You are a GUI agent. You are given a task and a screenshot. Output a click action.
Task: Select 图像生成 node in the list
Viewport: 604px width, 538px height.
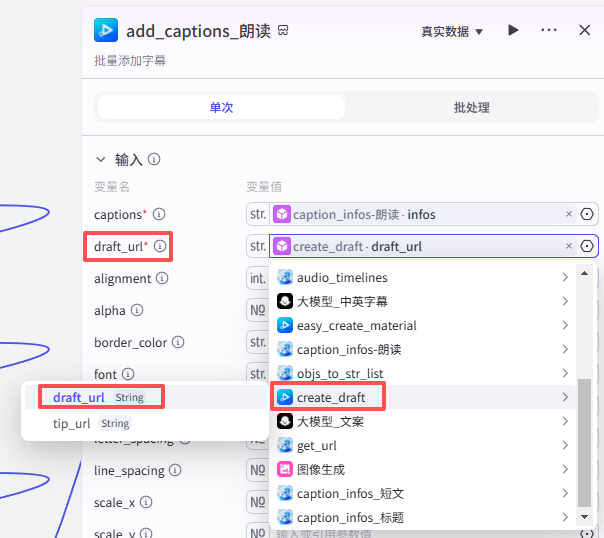click(320, 469)
